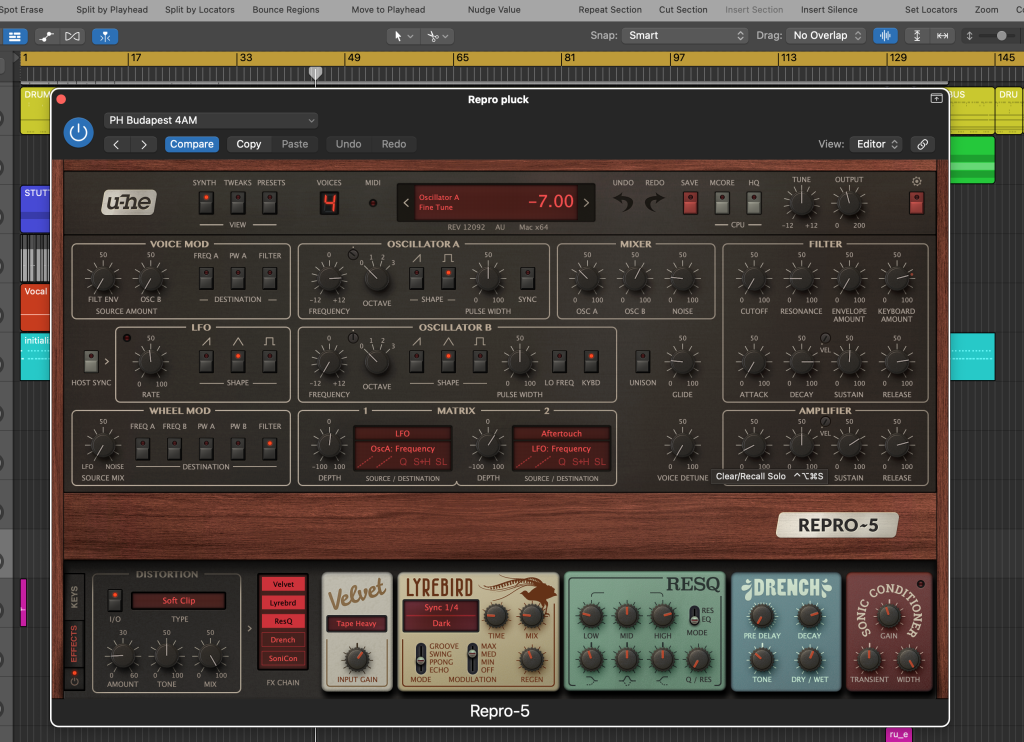Click the u-he logo

(x=129, y=202)
